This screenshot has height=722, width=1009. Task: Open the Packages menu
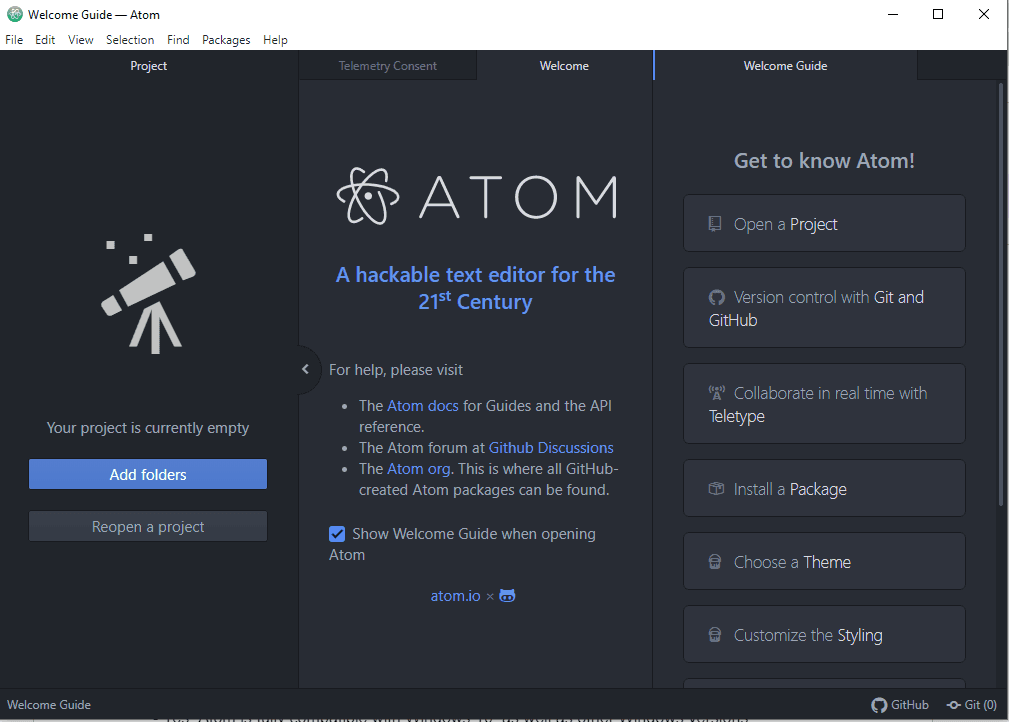click(x=226, y=40)
